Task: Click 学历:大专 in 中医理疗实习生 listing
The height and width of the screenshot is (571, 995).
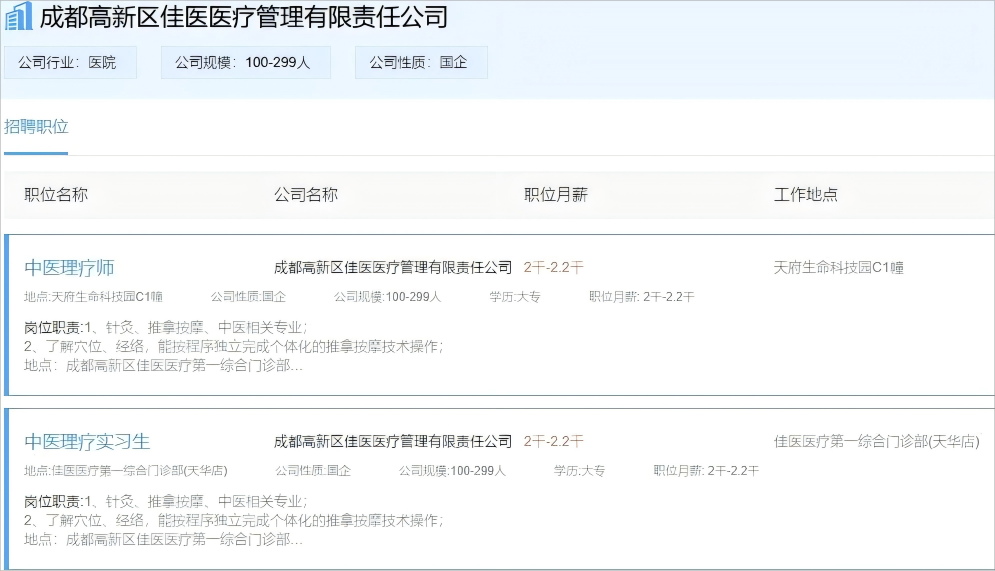Action: click(x=579, y=471)
